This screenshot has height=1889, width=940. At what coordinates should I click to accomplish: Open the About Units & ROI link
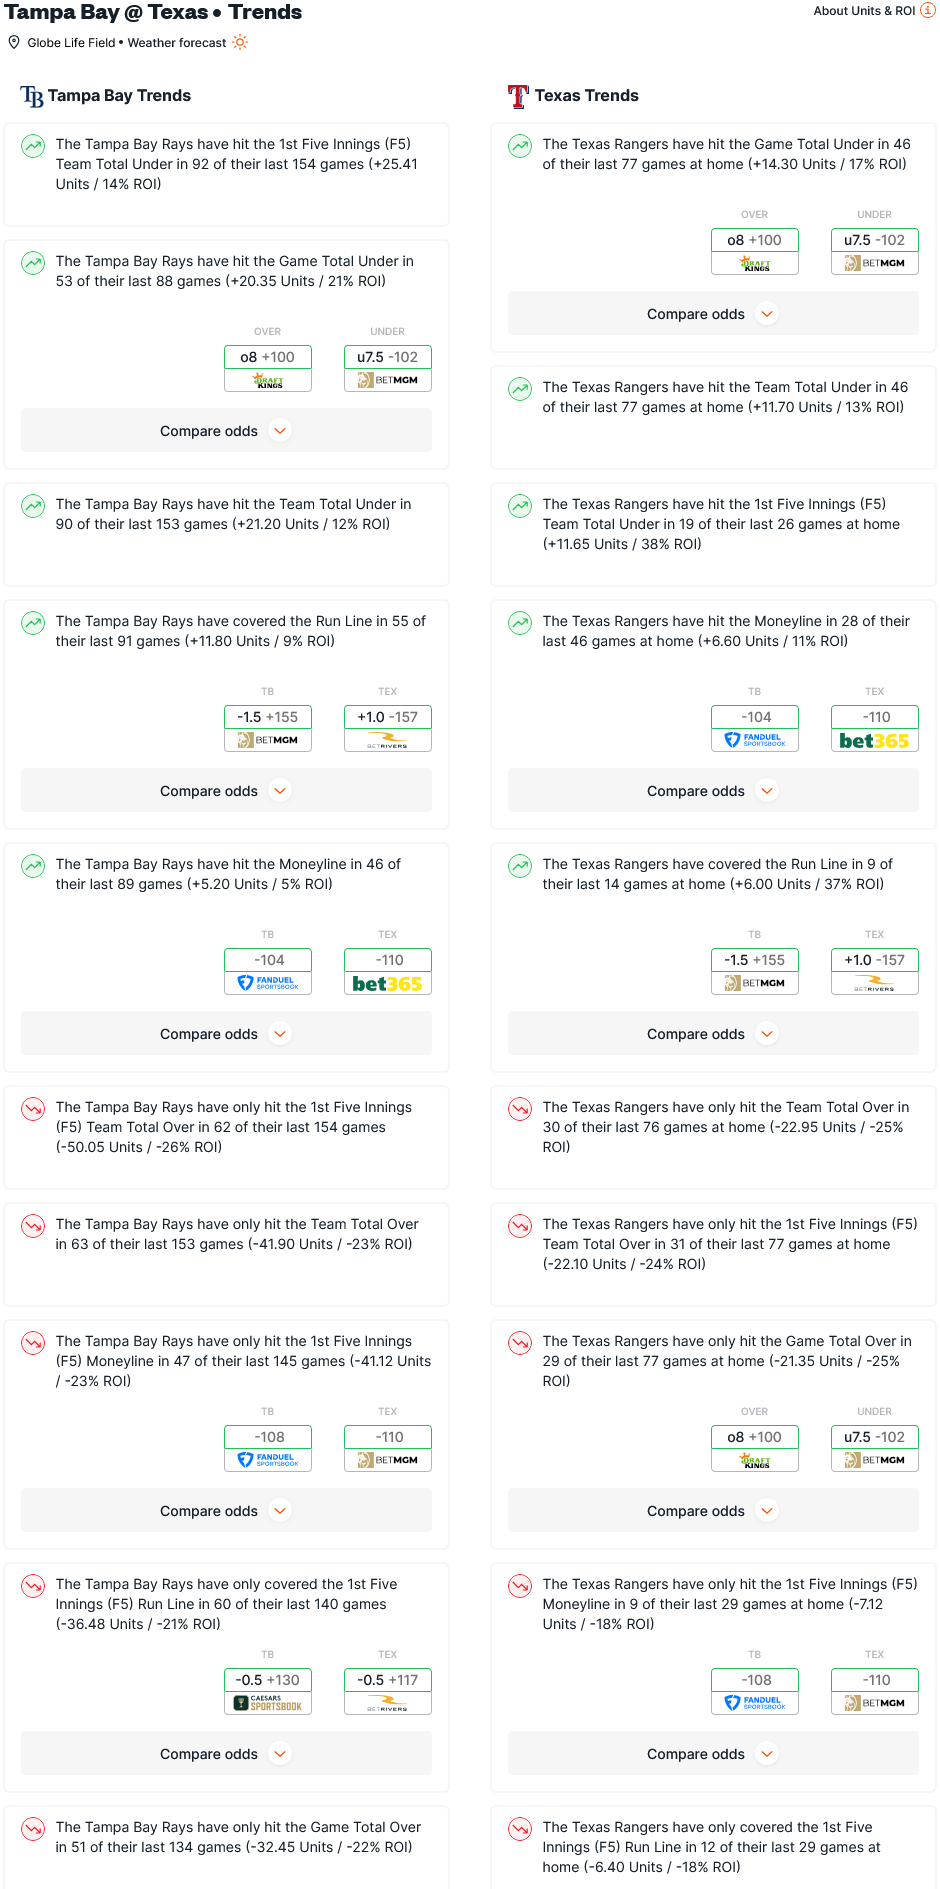pos(864,11)
